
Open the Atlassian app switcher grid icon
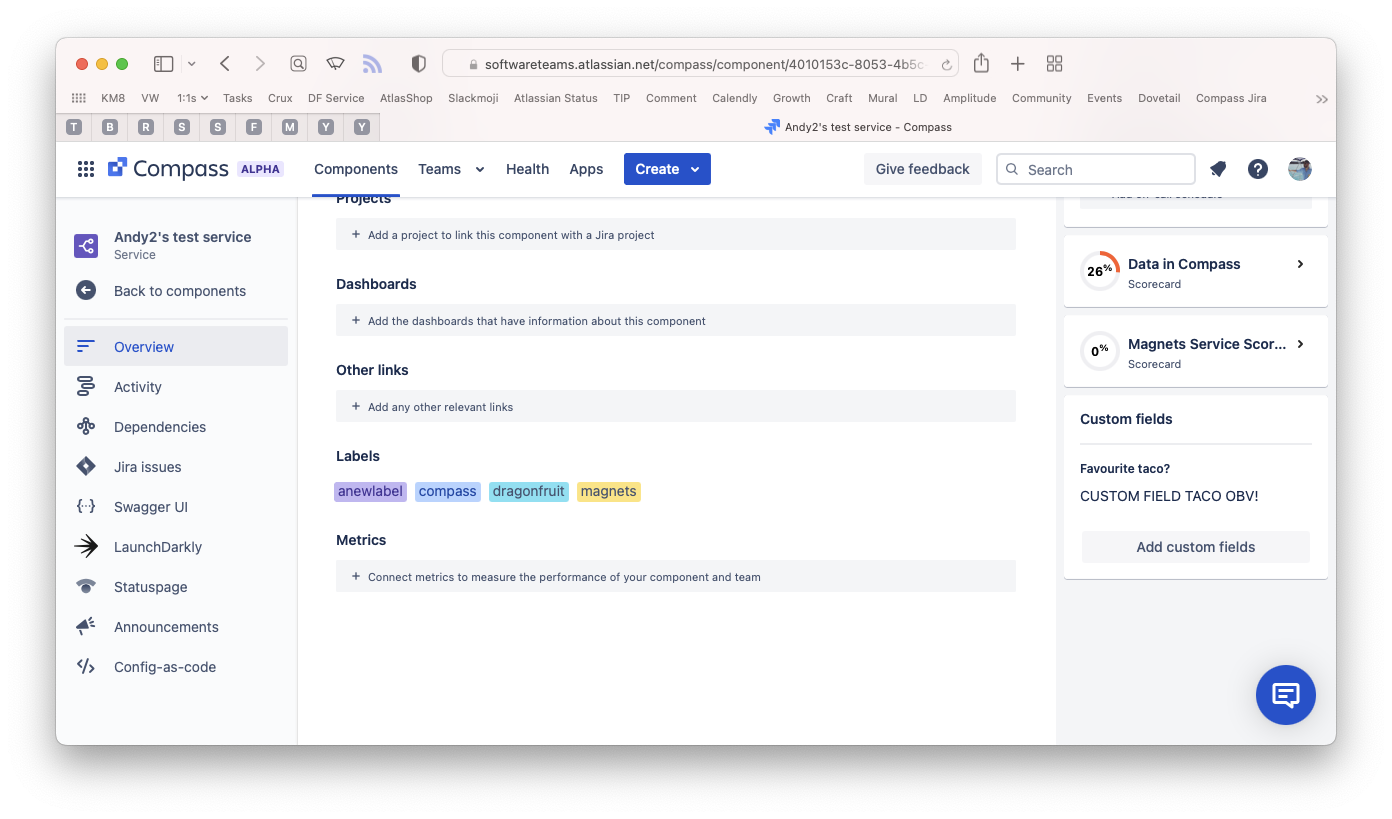click(x=86, y=169)
